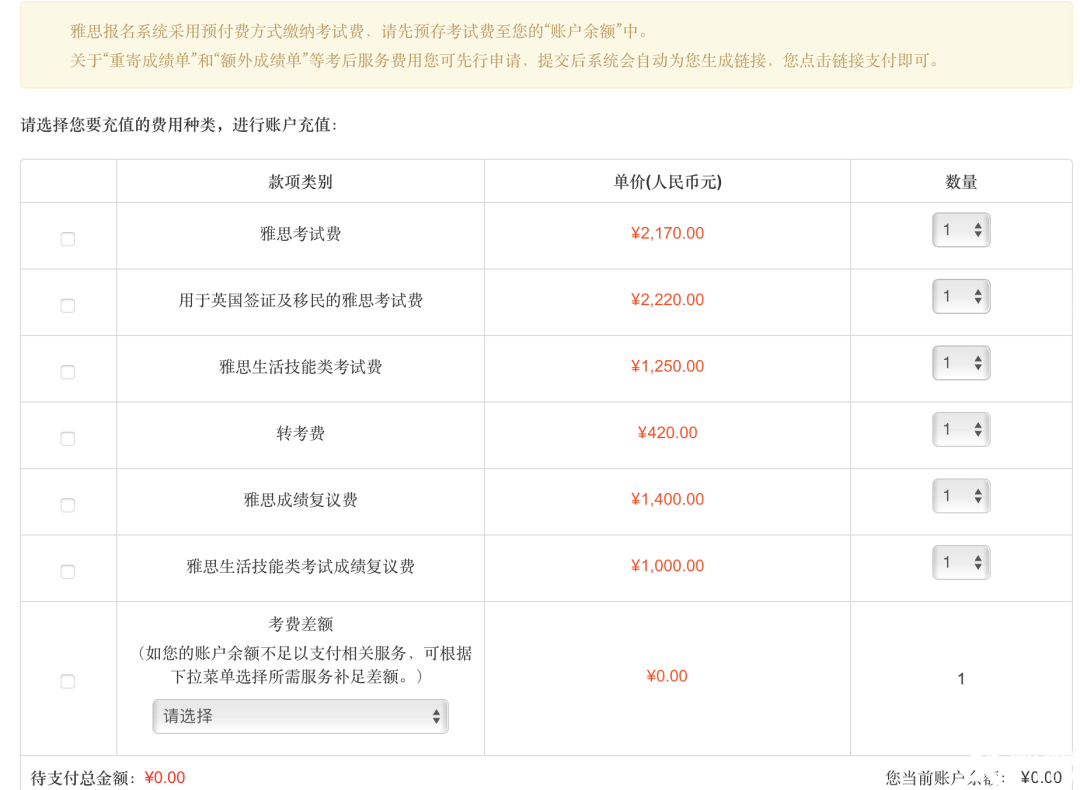This screenshot has height=790, width=1080.
Task: Select the 考费差额 checkbox
Action: 68,681
